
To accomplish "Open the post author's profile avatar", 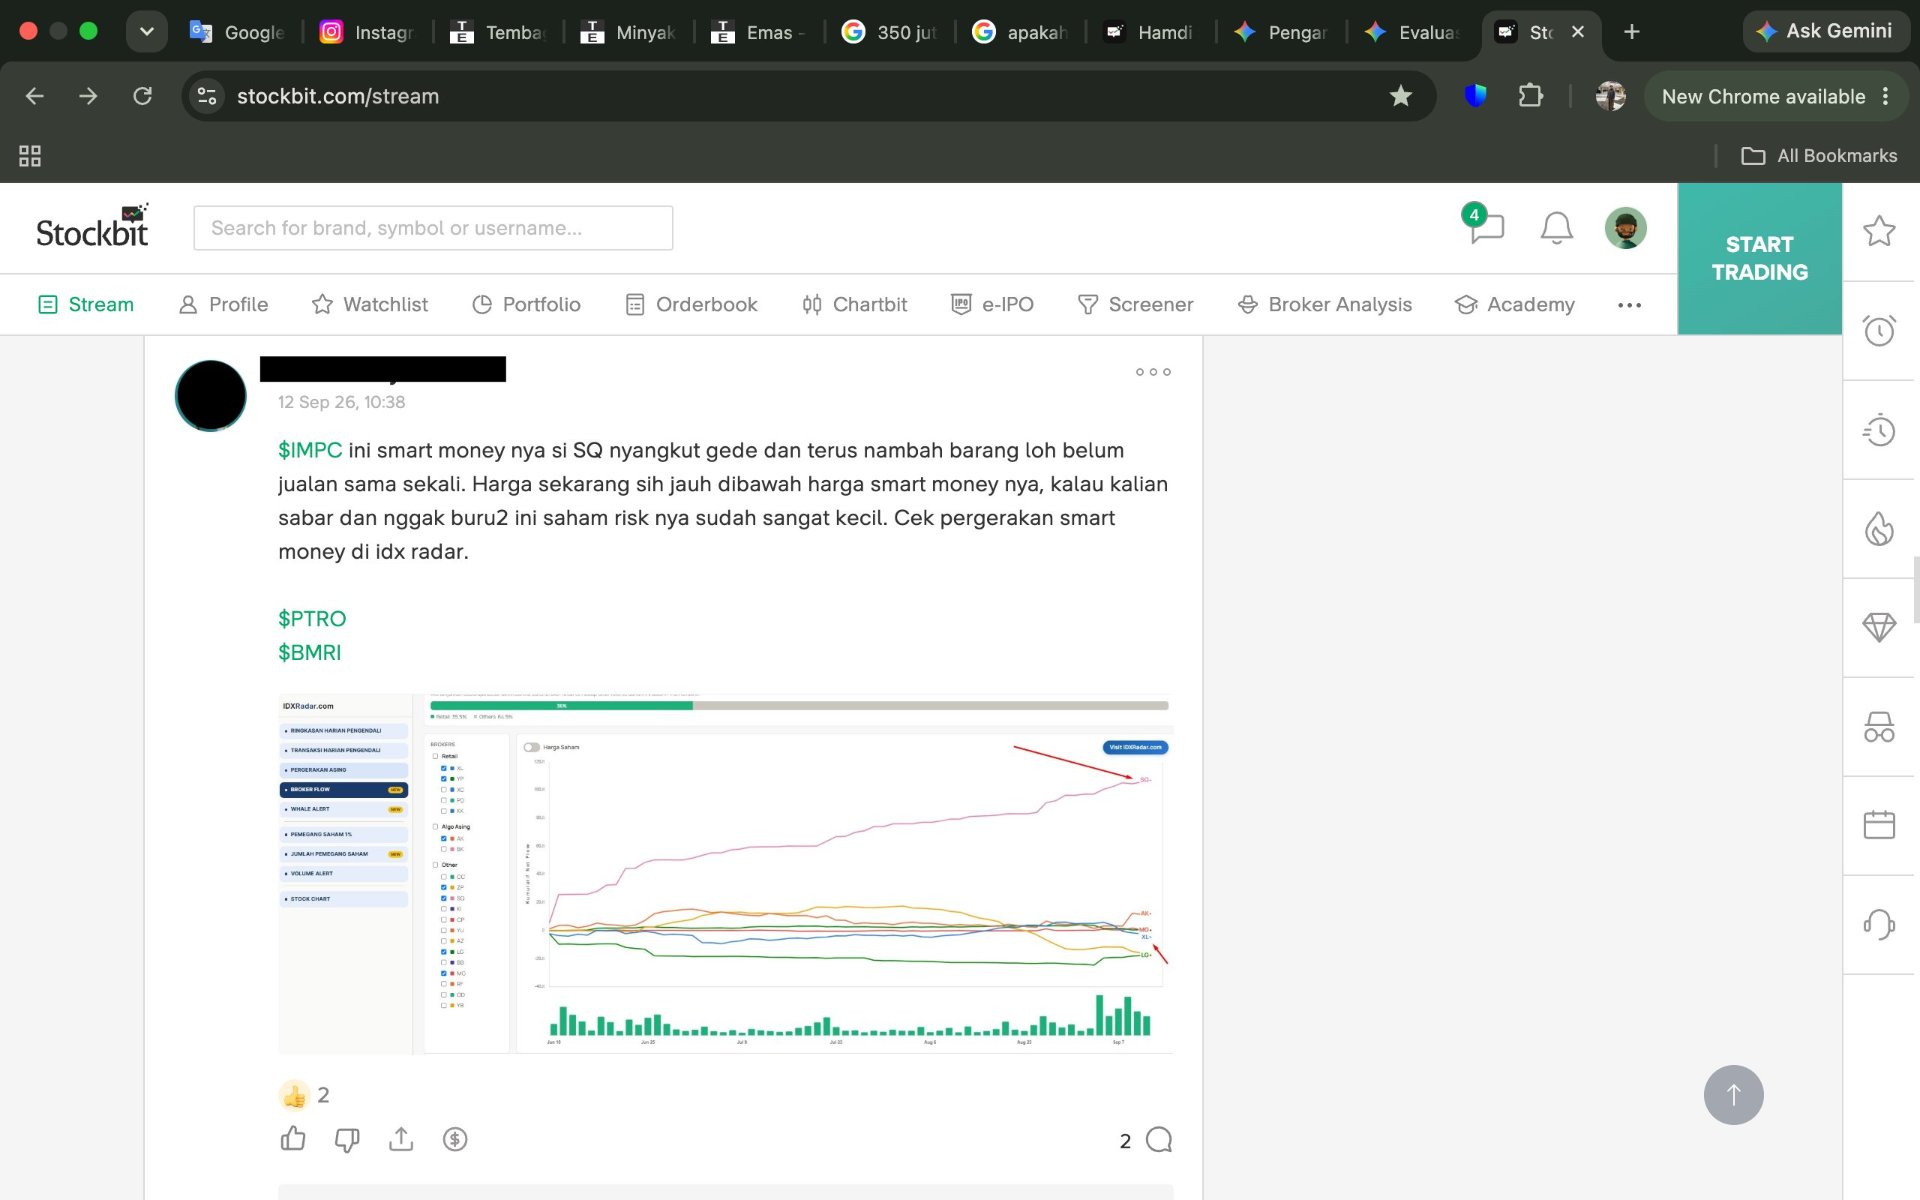I will 211,395.
